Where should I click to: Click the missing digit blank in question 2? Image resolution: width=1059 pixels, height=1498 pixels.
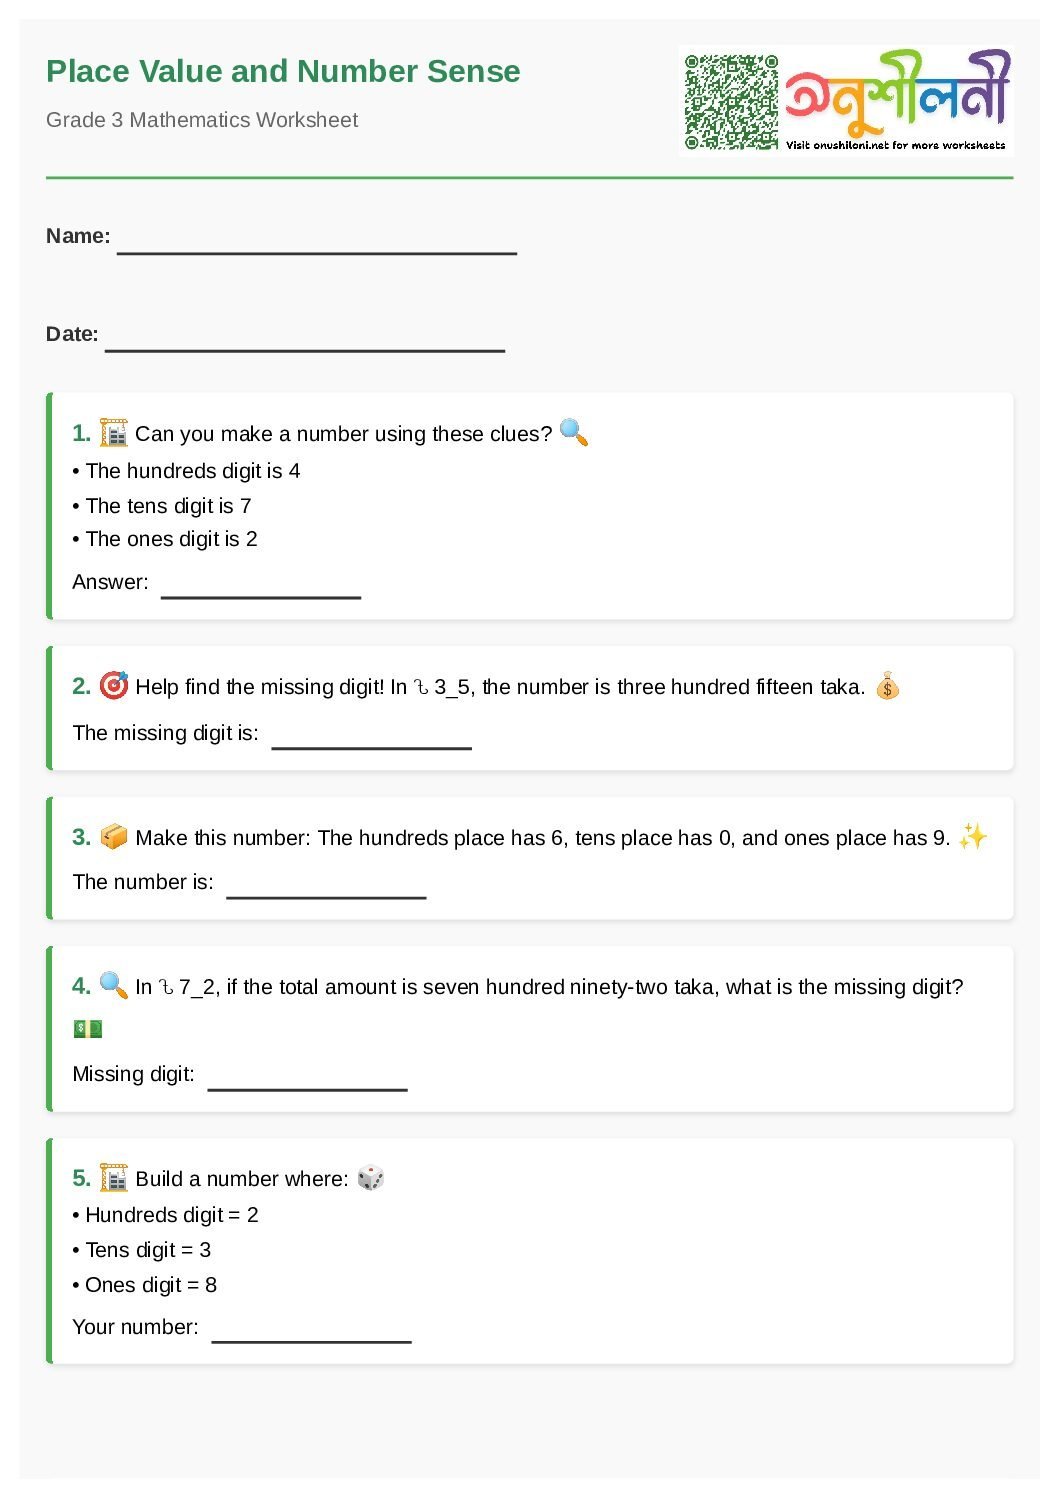pos(371,738)
